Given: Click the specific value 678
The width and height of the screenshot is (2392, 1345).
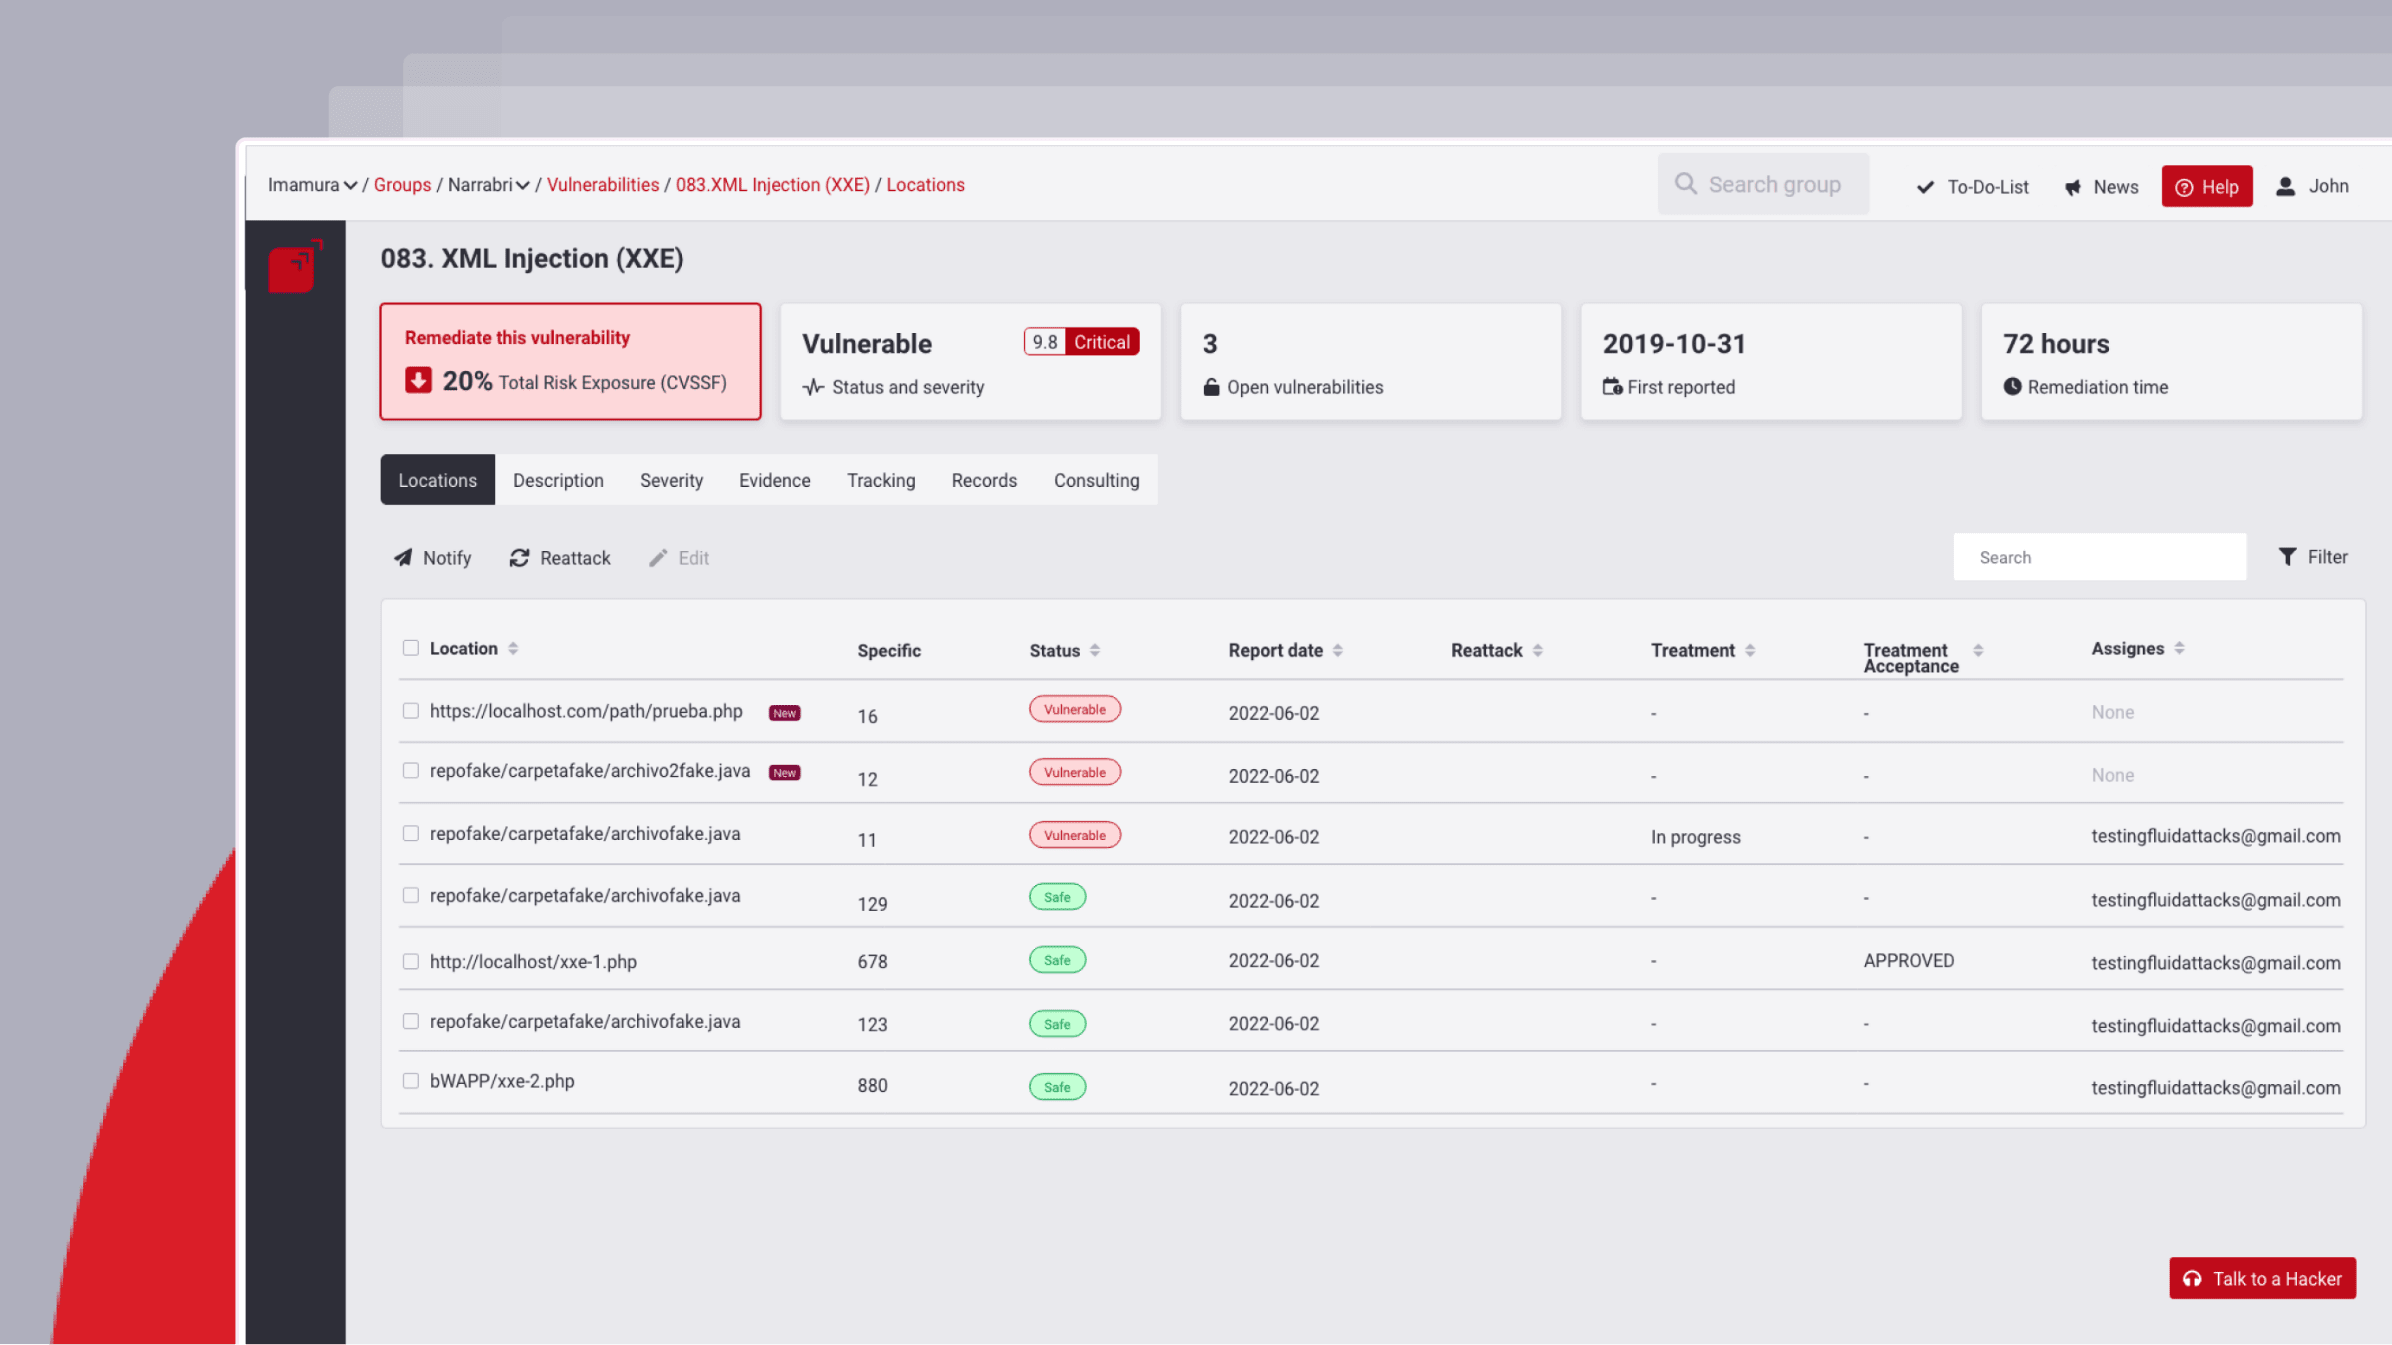Looking at the screenshot, I should click(872, 962).
